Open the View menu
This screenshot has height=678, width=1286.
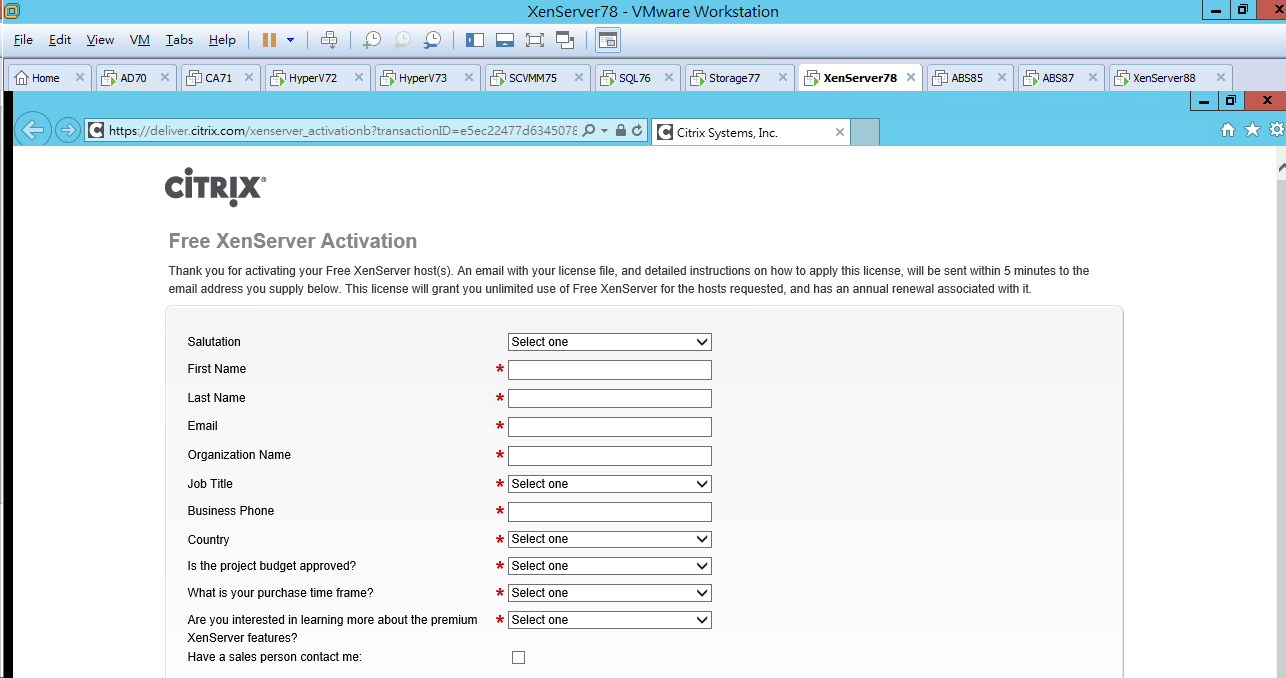[100, 40]
